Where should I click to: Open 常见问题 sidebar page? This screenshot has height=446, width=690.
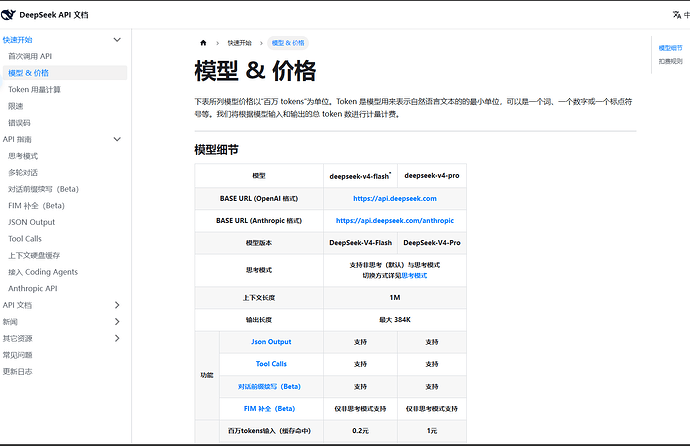[x=18, y=355]
